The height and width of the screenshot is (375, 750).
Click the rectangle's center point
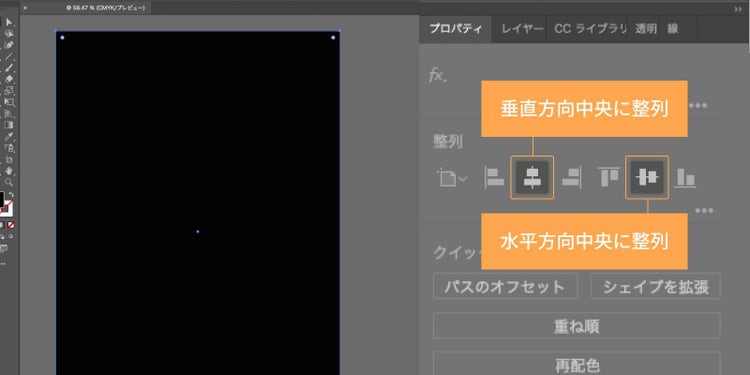[198, 232]
